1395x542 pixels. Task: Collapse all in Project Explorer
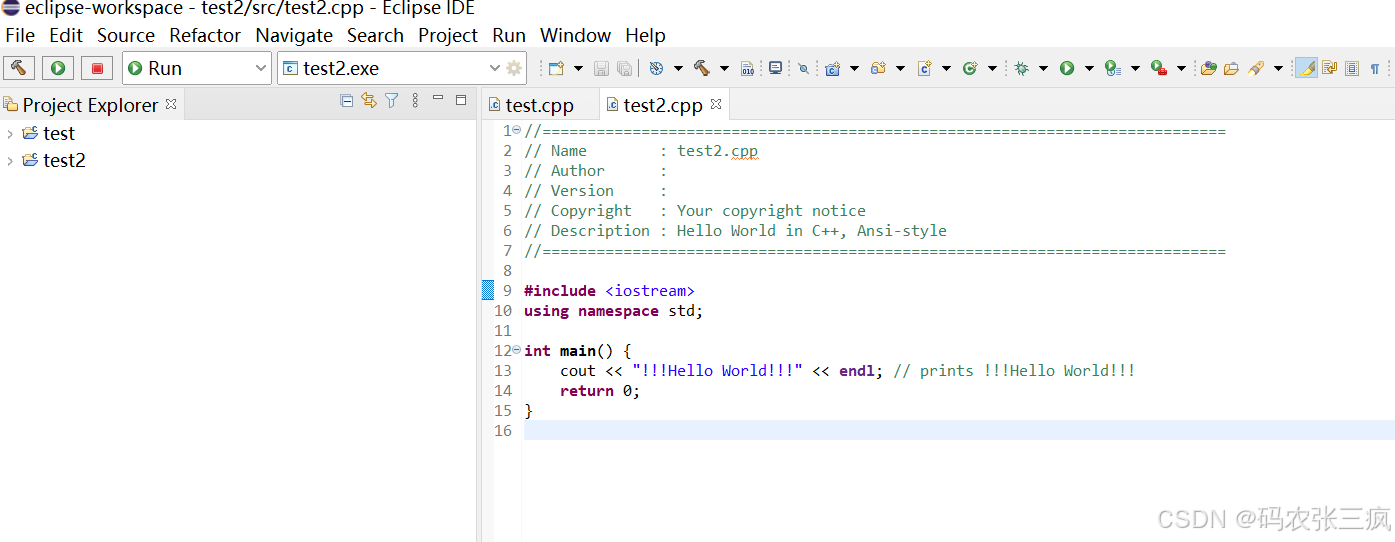coord(346,101)
